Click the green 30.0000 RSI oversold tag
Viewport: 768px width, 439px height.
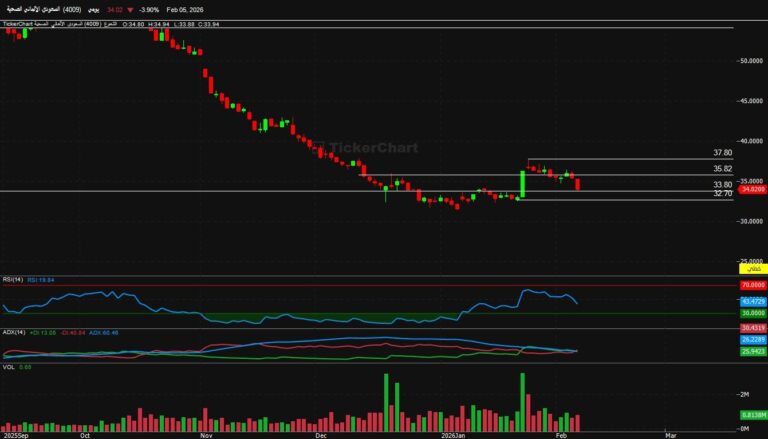(752, 314)
